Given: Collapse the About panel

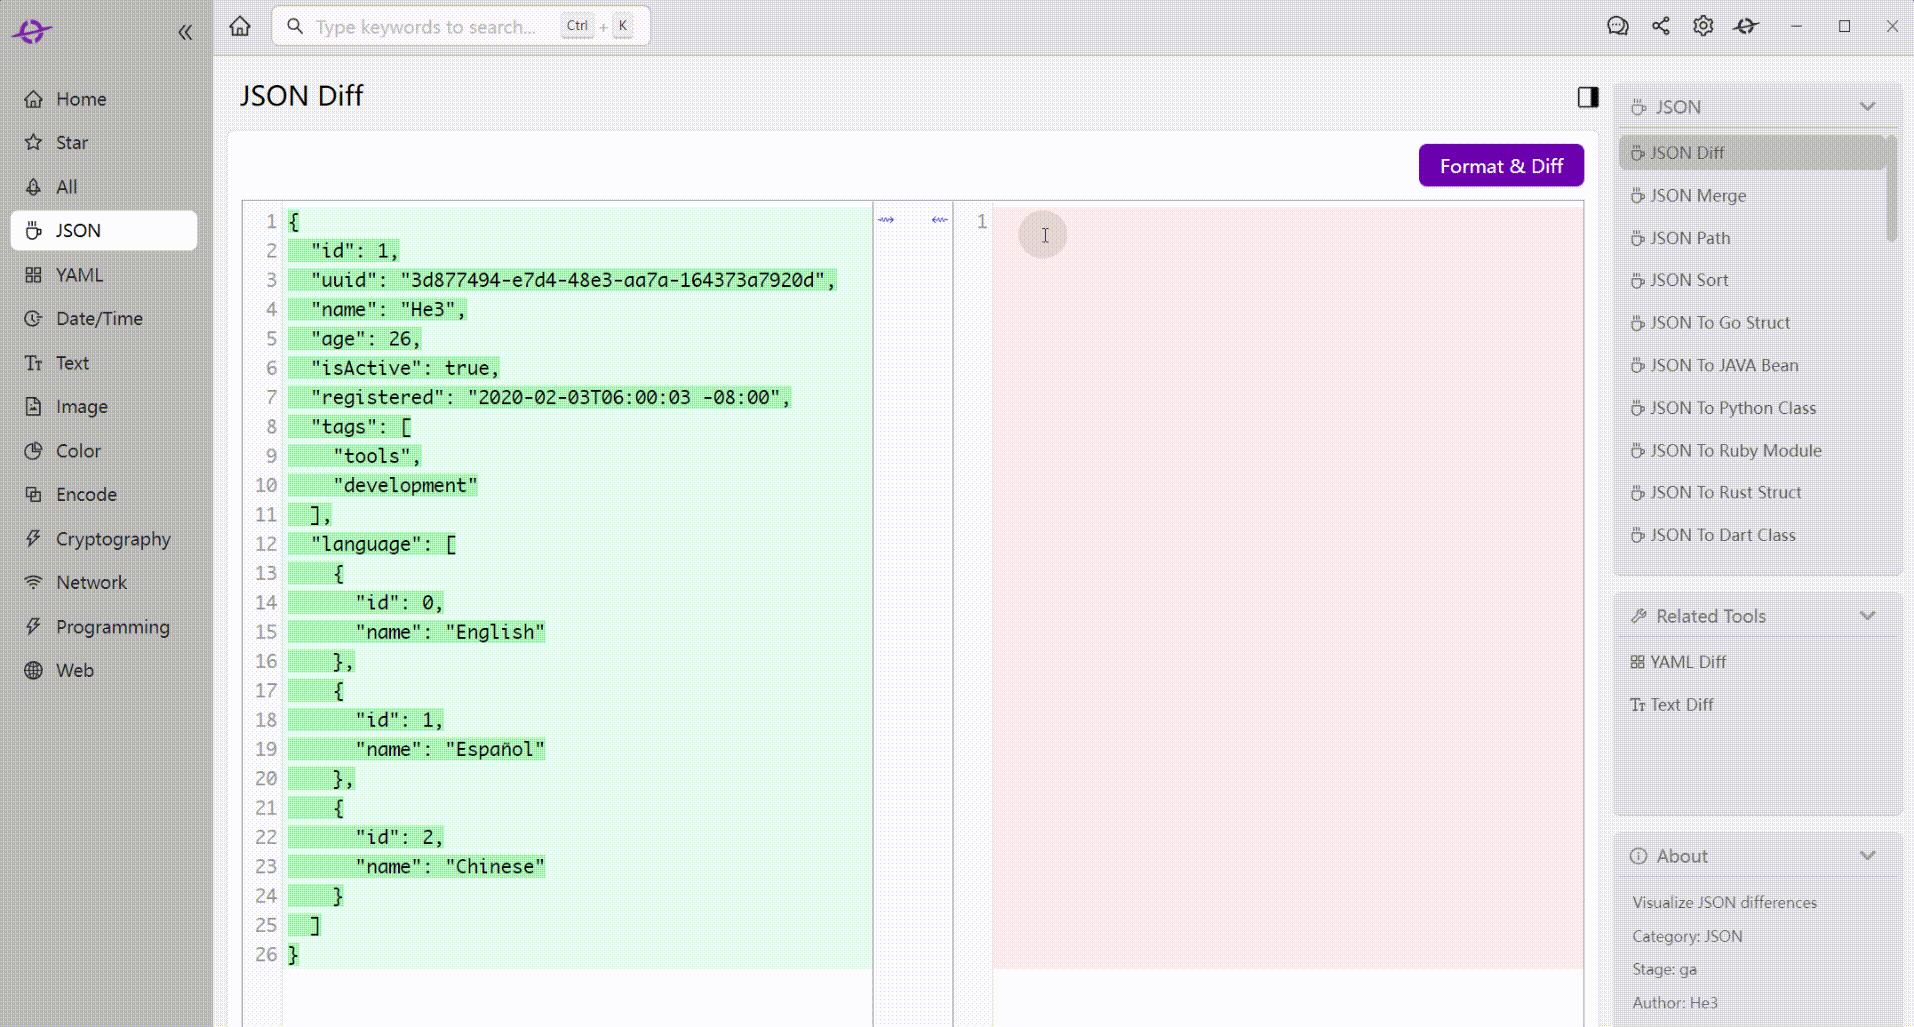Looking at the screenshot, I should [x=1867, y=856].
